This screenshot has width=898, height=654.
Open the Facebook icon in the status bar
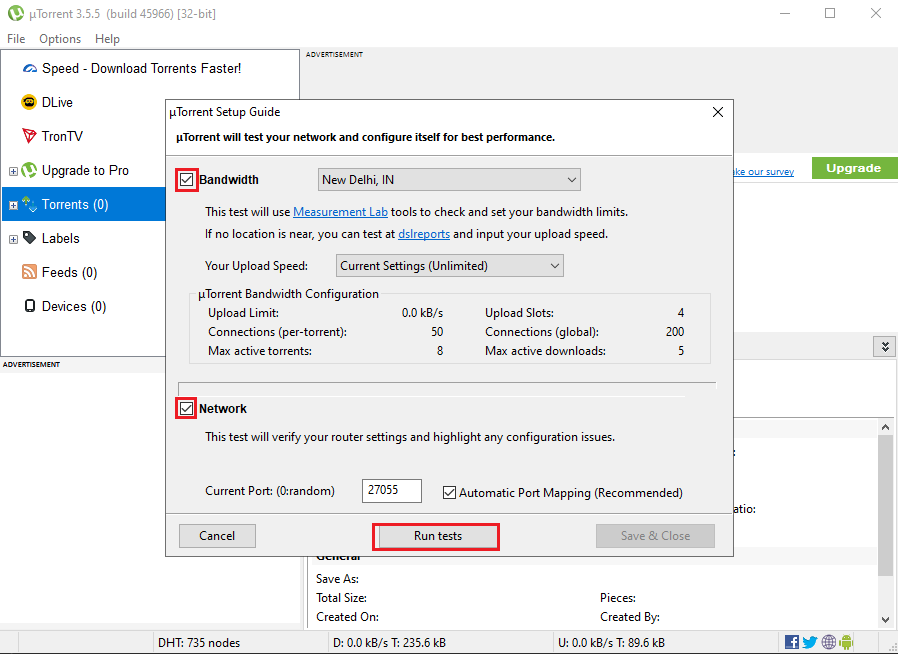[791, 641]
